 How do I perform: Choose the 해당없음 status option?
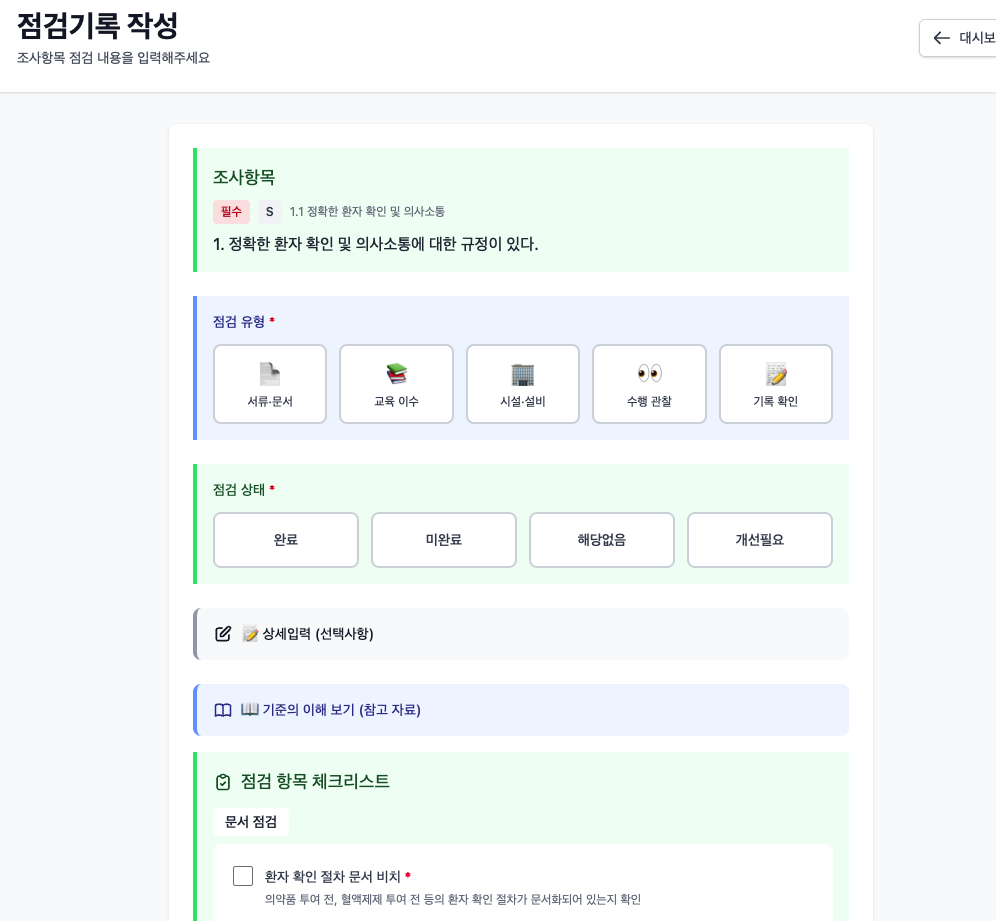[601, 540]
